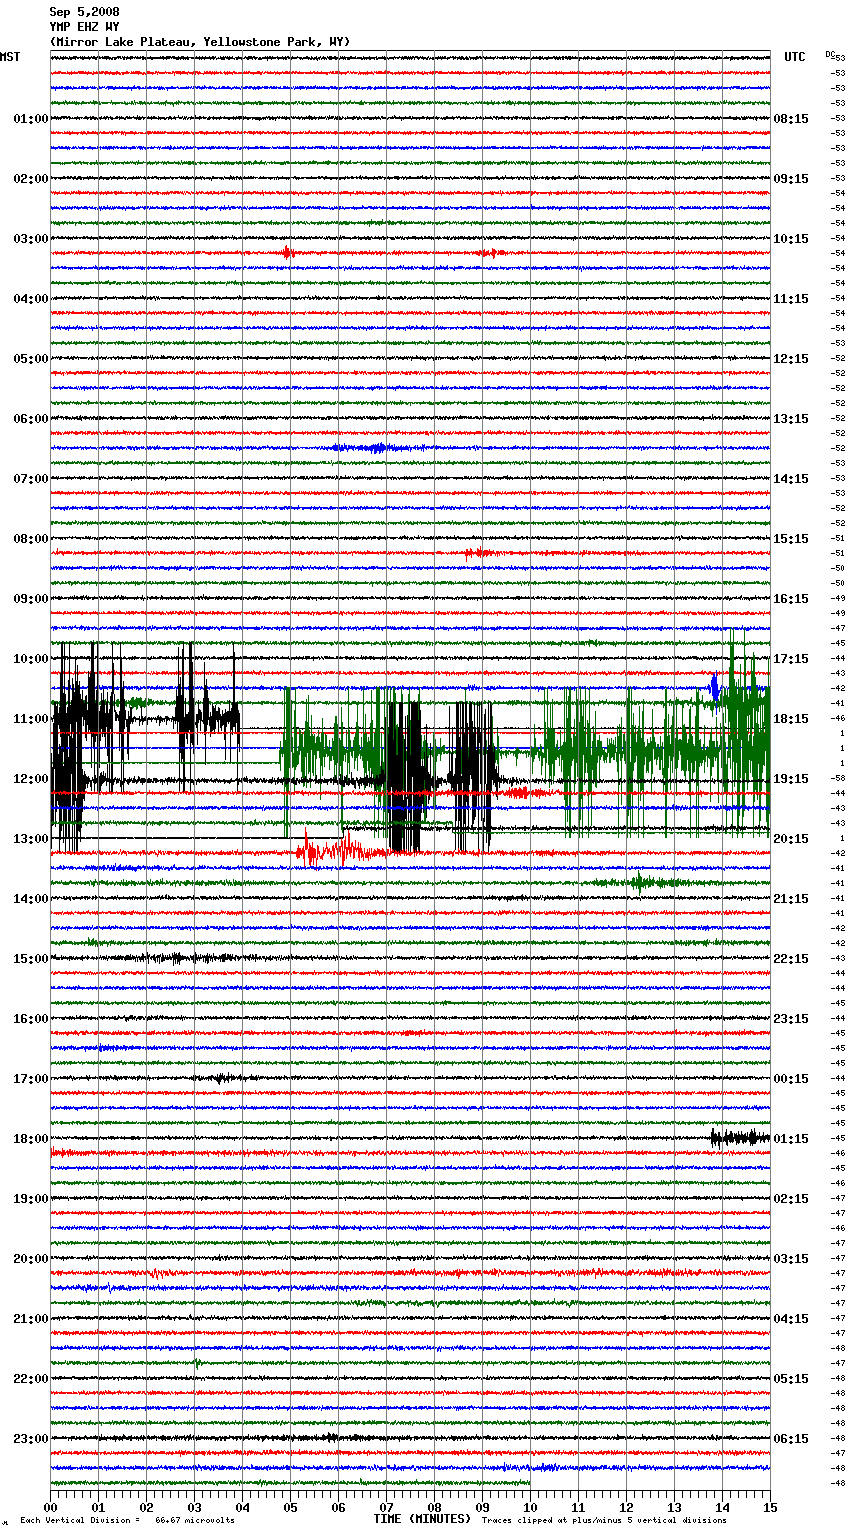This screenshot has width=850, height=1534.
Task: Select the '21:00' MST time label
Action: tap(31, 1319)
